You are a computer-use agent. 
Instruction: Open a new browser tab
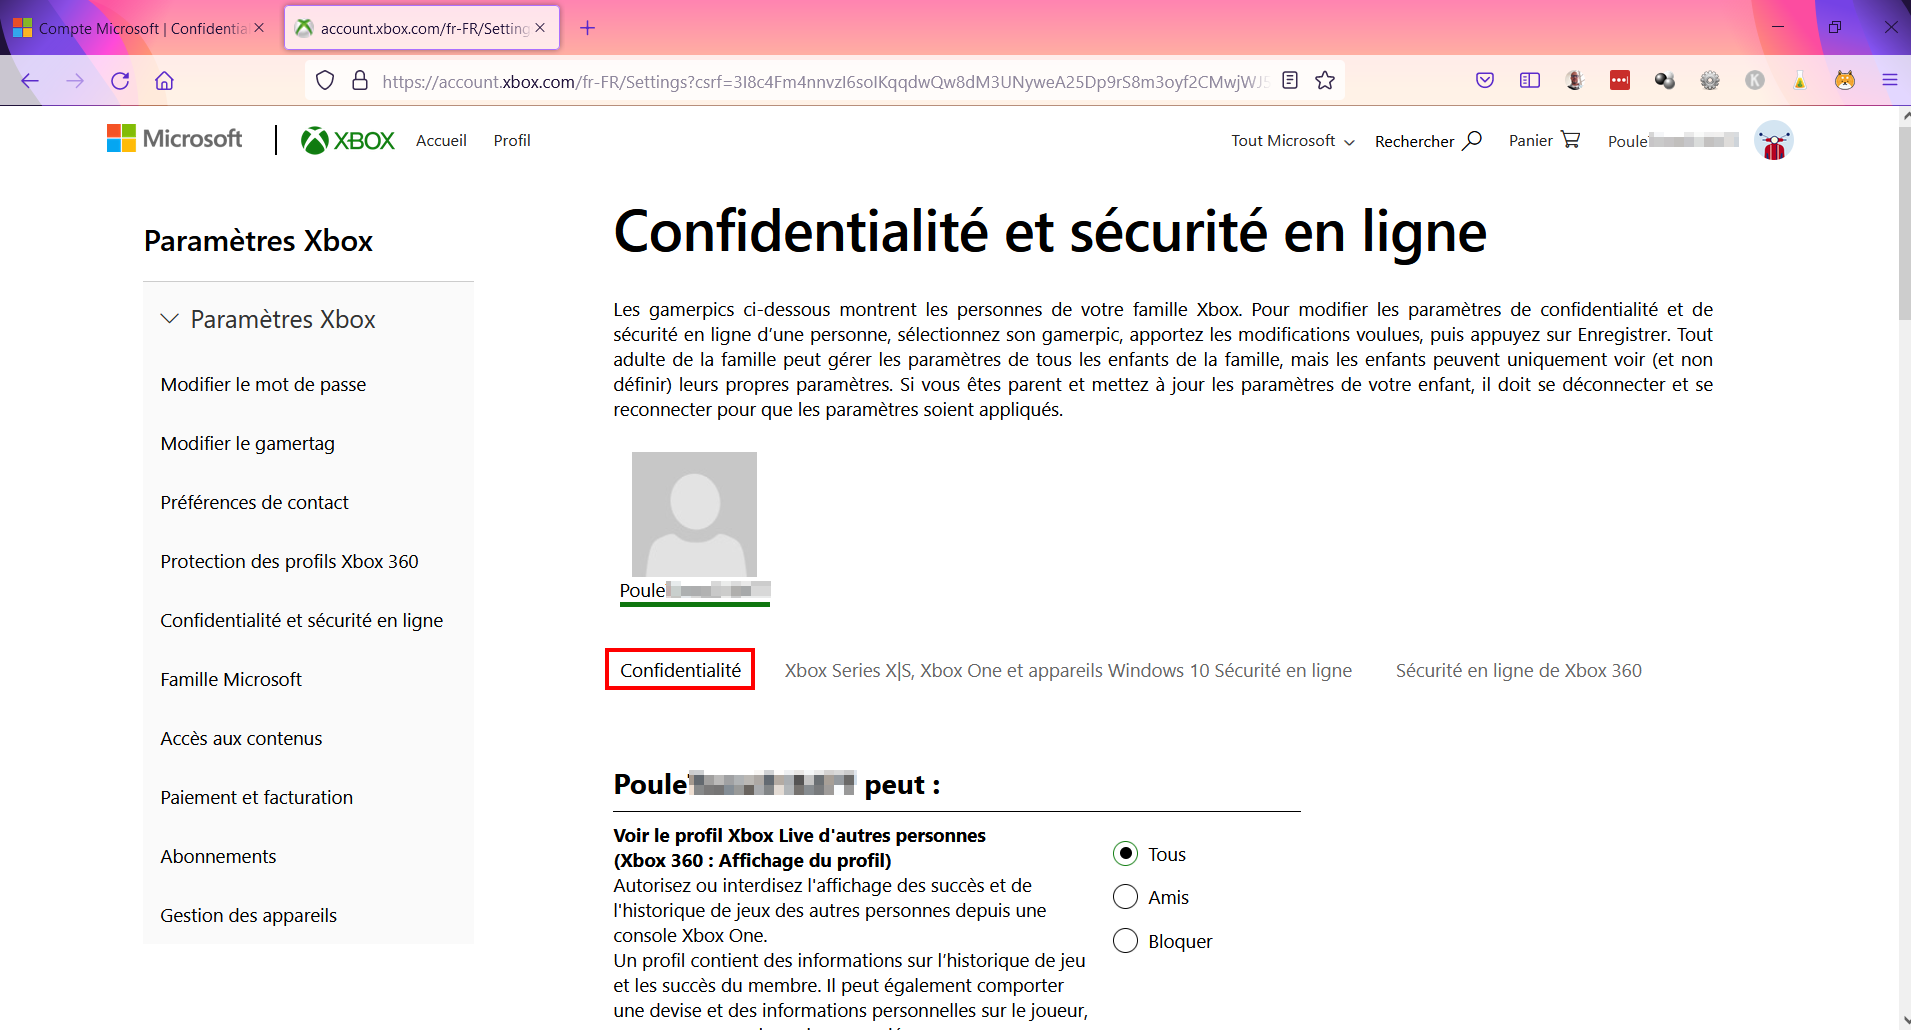pos(588,28)
